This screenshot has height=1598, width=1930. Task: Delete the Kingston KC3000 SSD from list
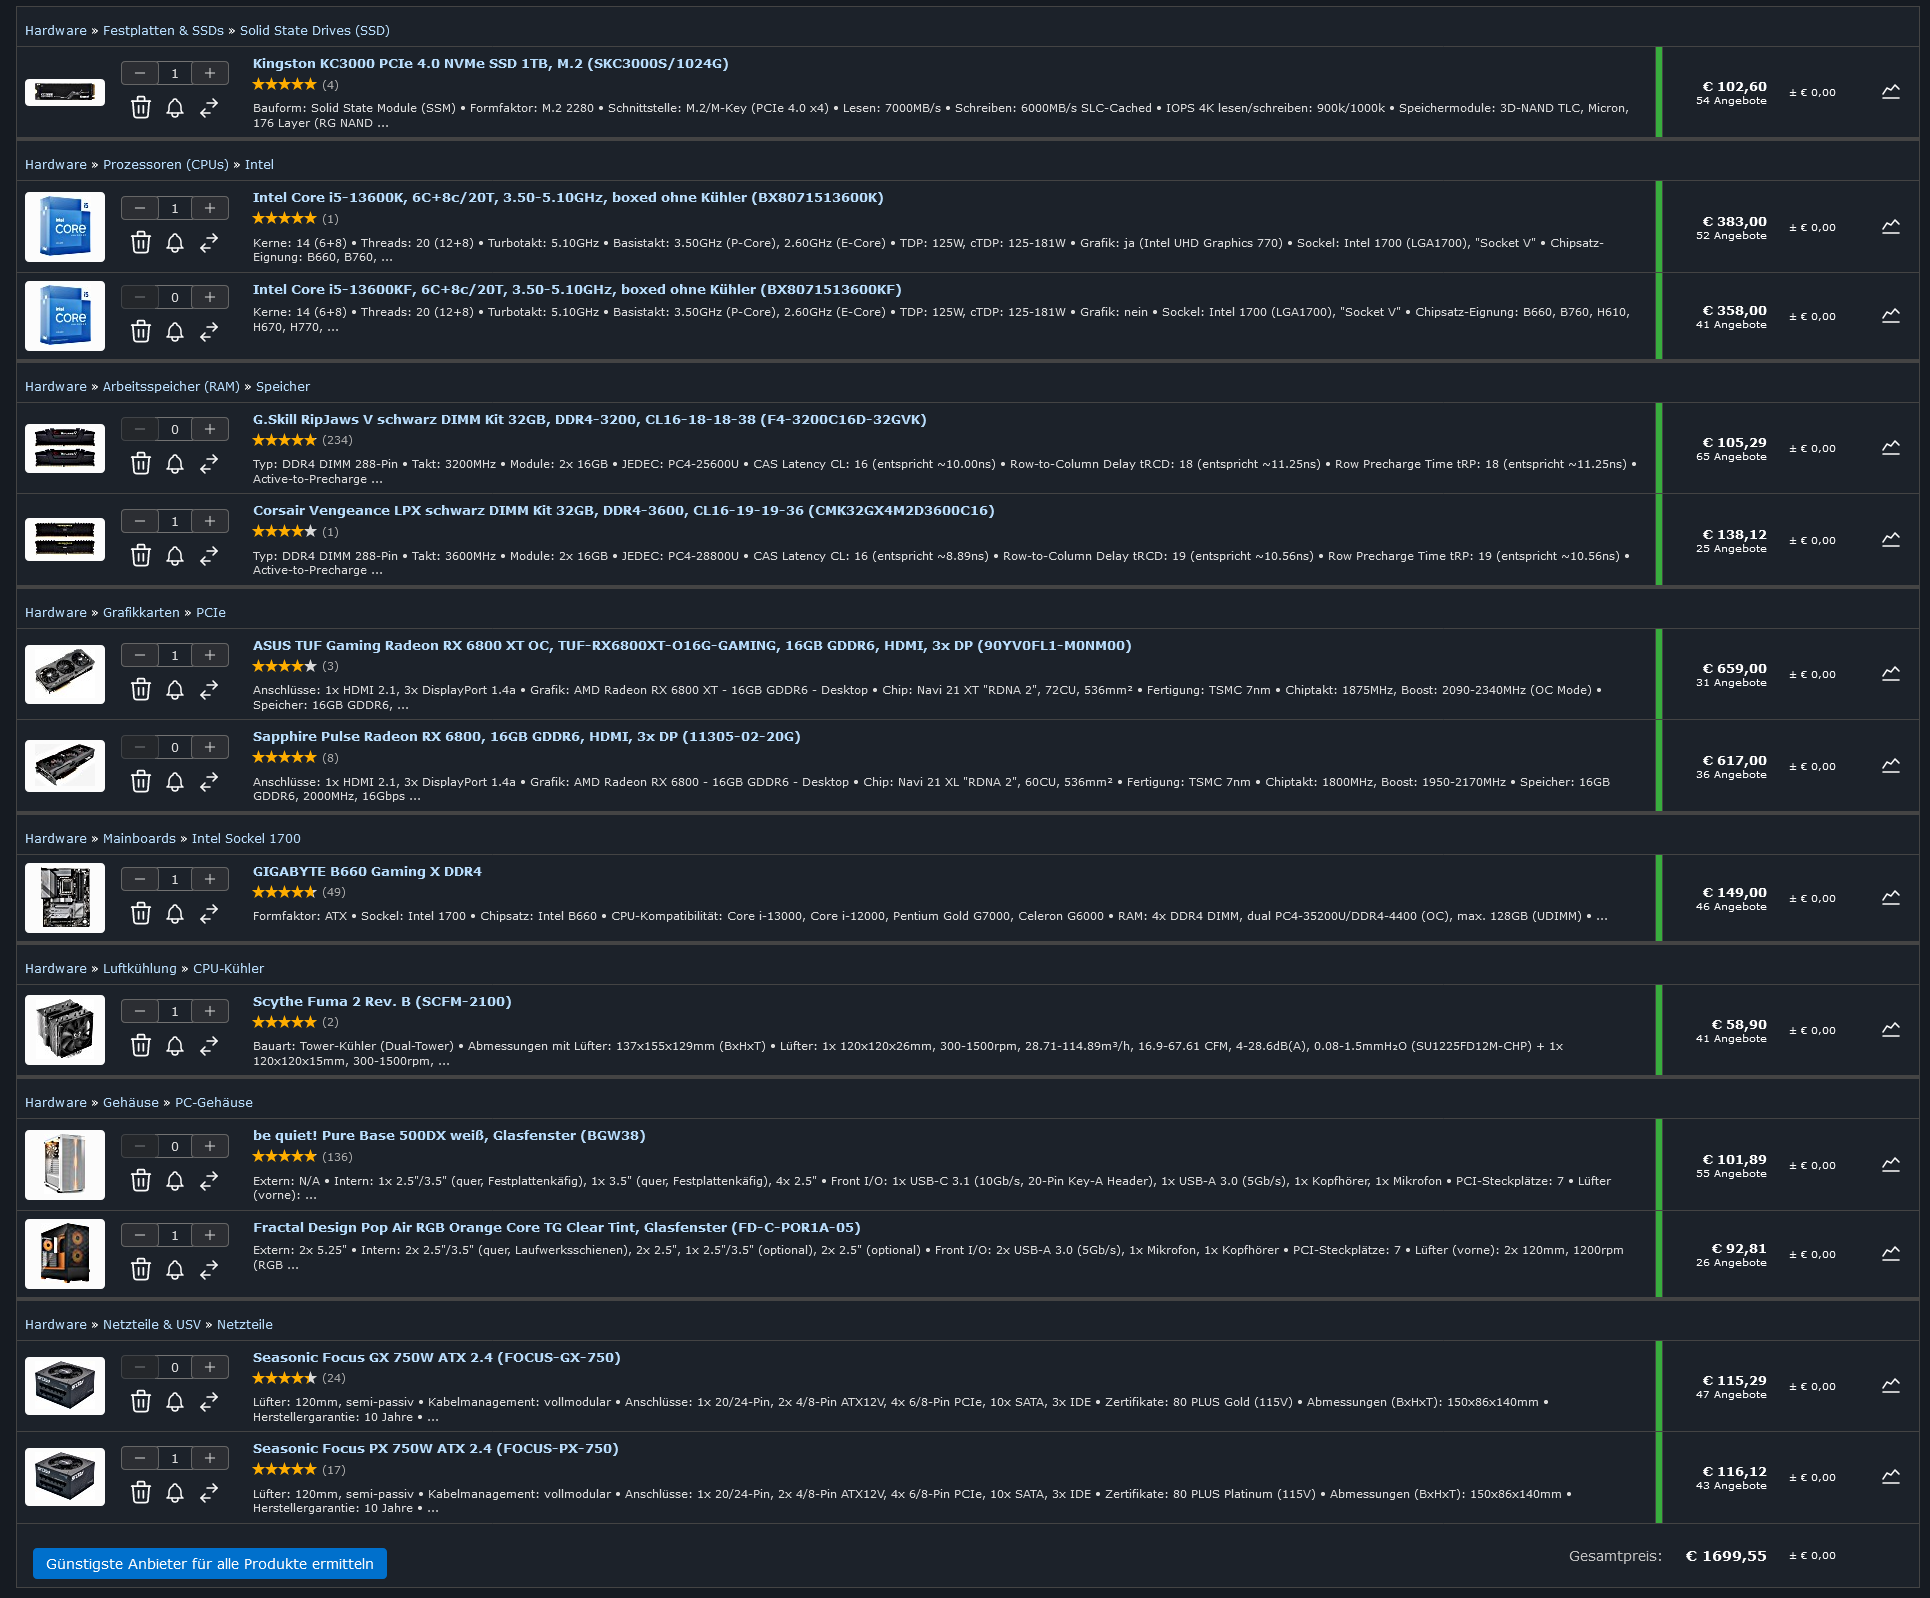click(x=141, y=108)
